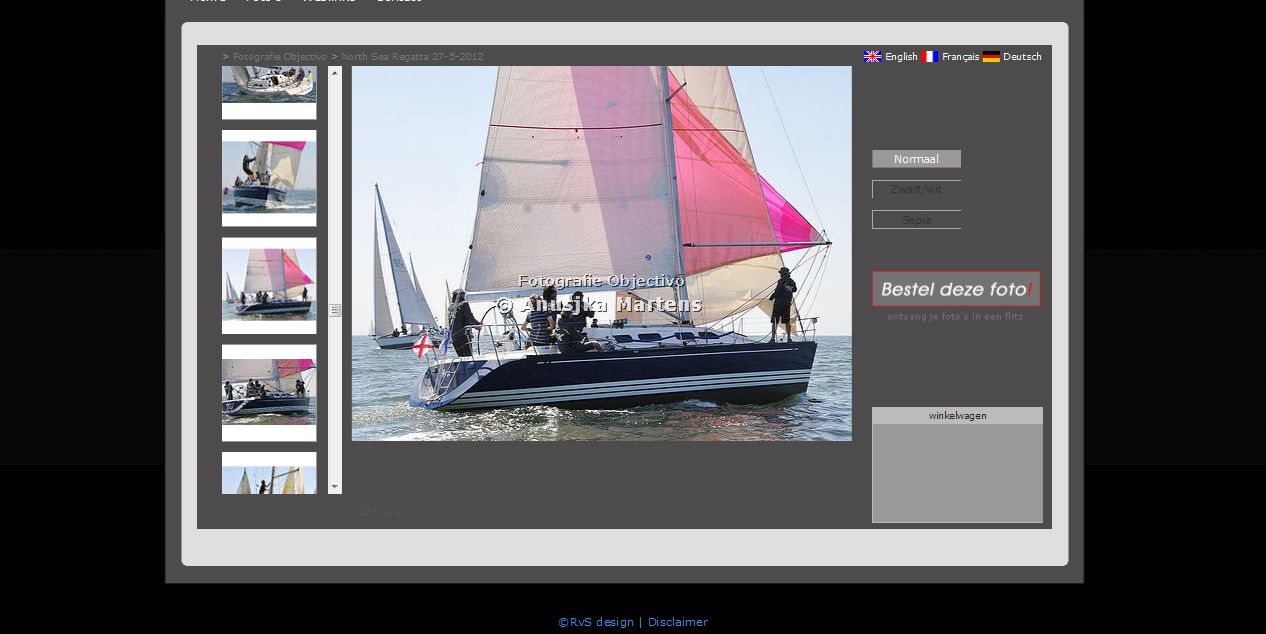Open the North Sea Regatta 27-5-2012 breadcrumb

click(412, 57)
